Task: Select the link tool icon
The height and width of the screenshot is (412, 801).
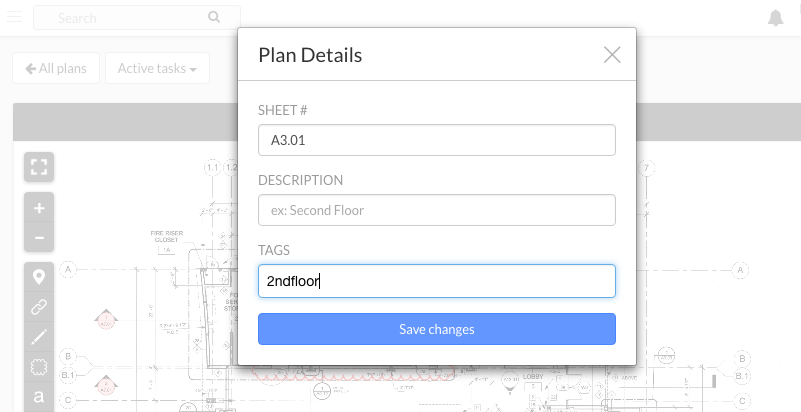Action: pyautogui.click(x=39, y=307)
